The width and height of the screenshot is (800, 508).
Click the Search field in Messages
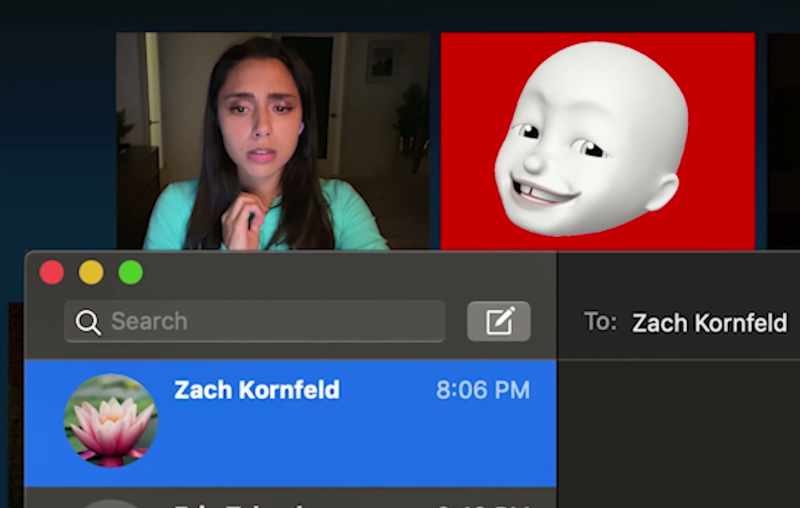pos(255,321)
